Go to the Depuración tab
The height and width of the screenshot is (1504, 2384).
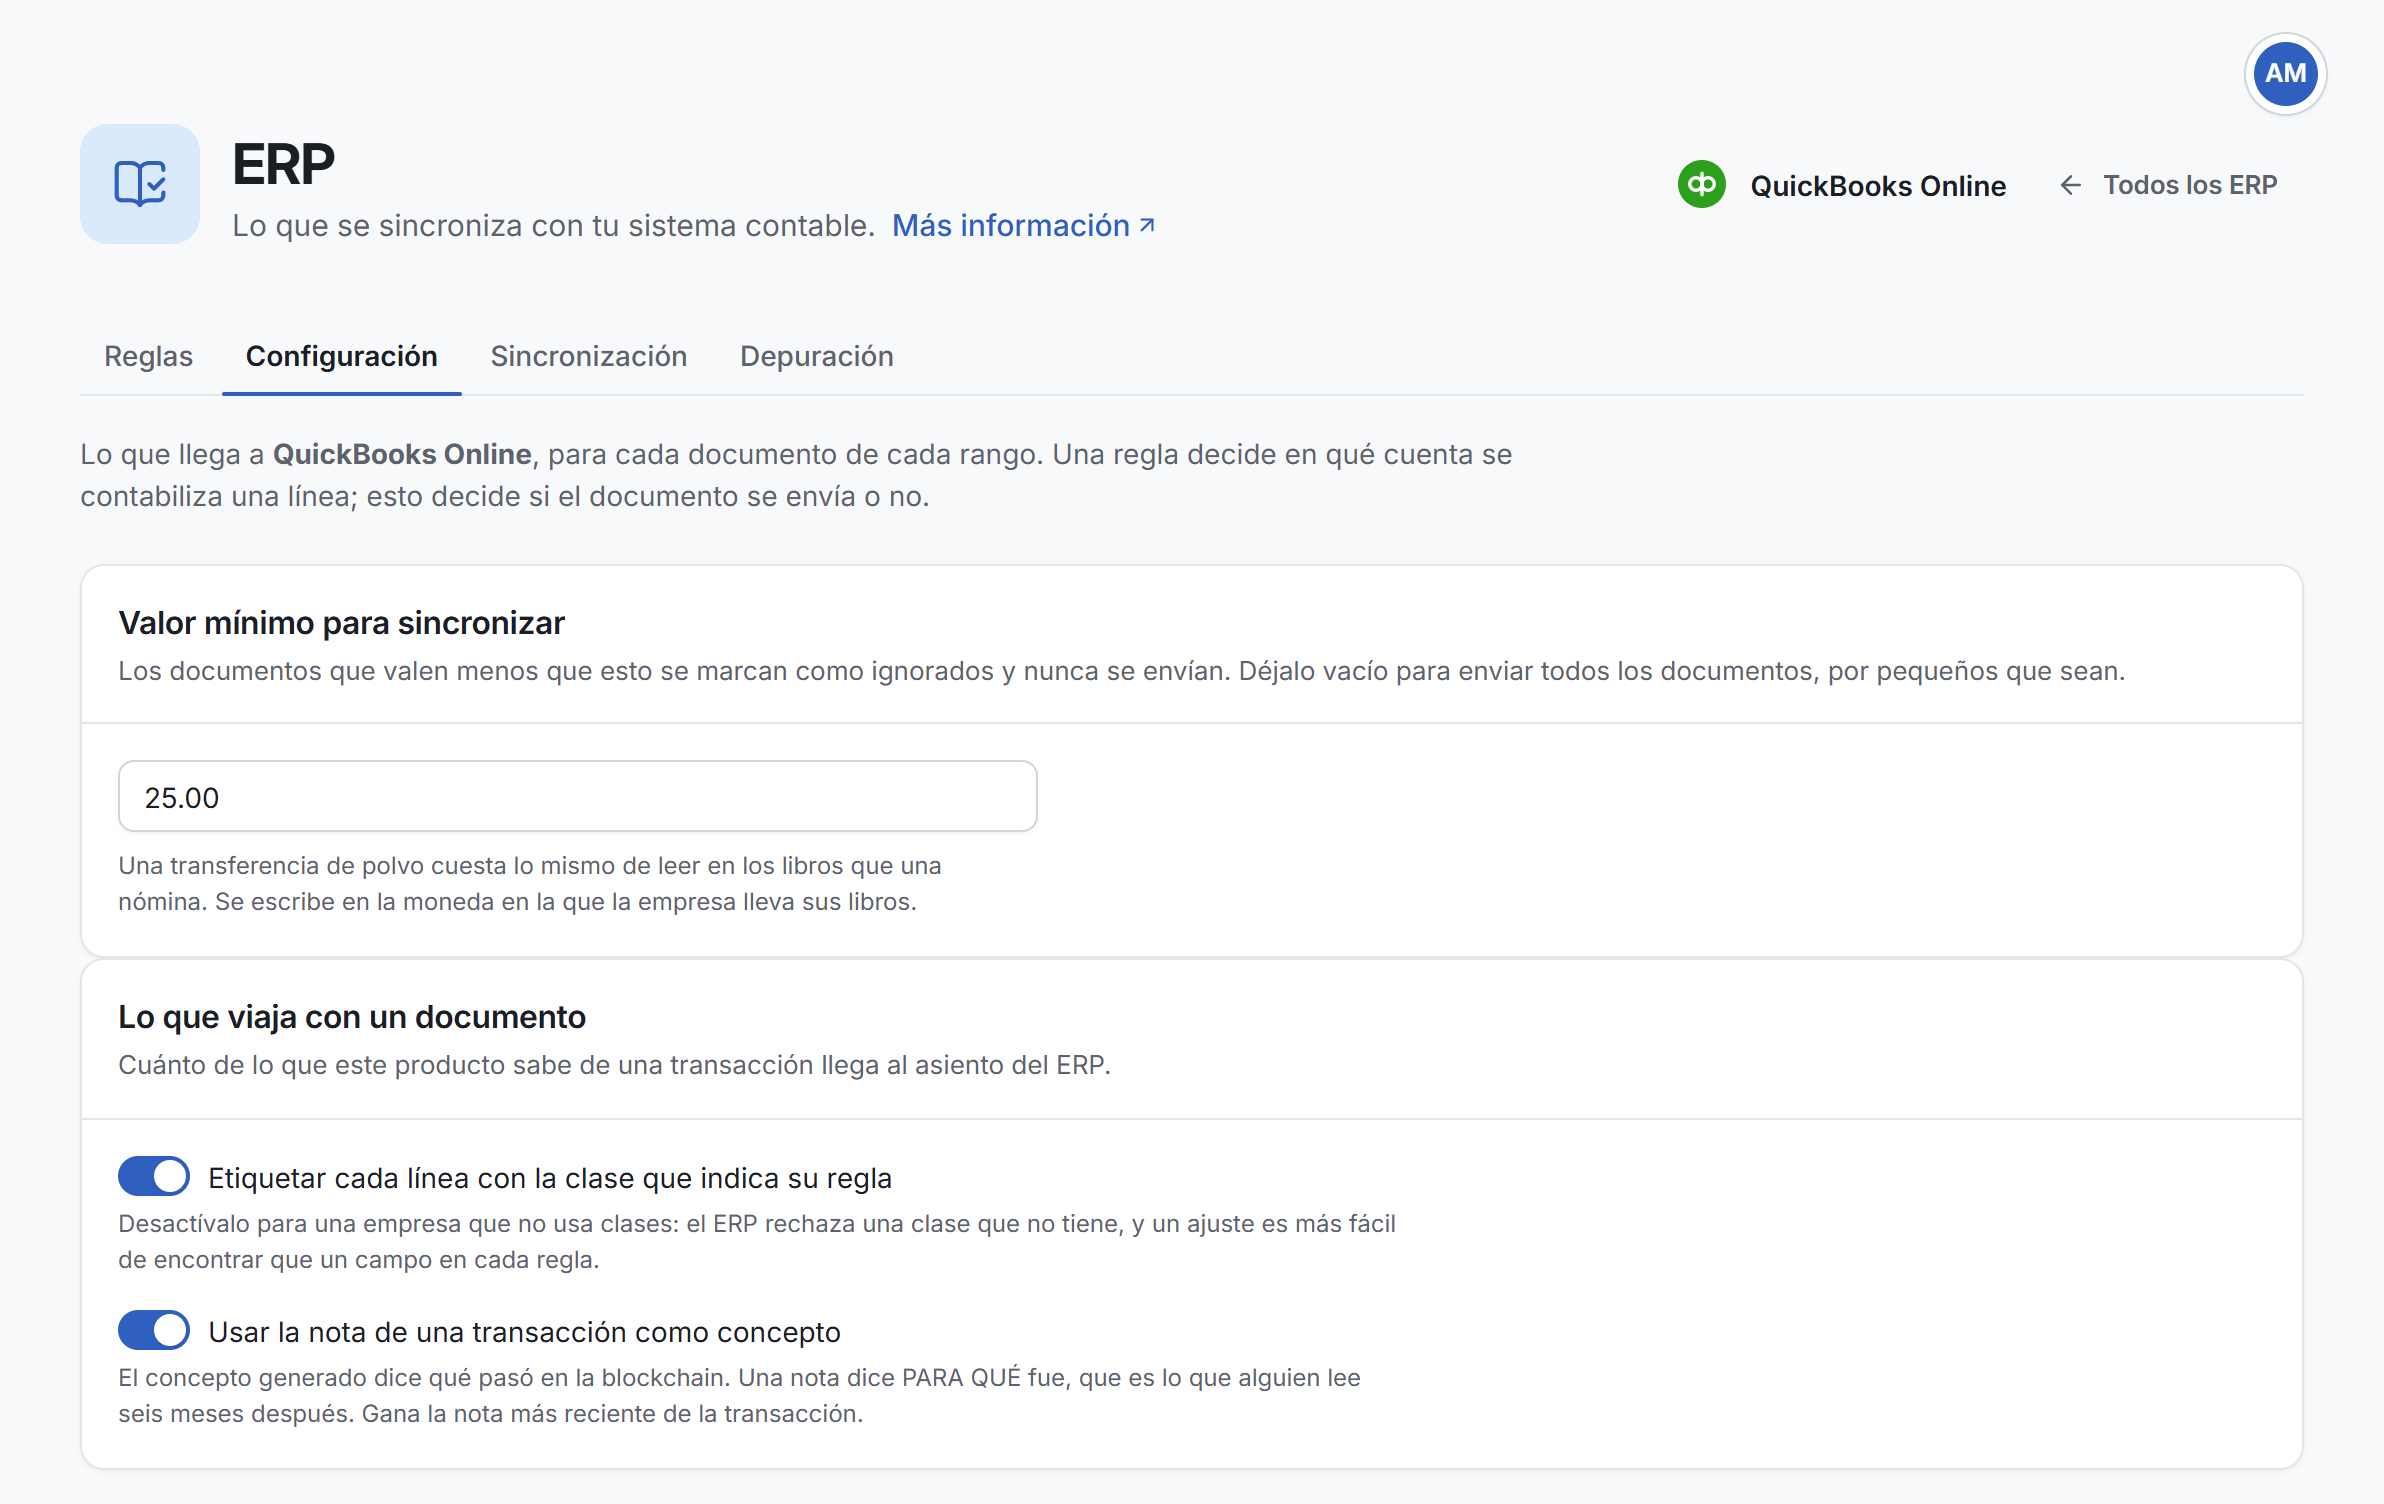tap(817, 357)
